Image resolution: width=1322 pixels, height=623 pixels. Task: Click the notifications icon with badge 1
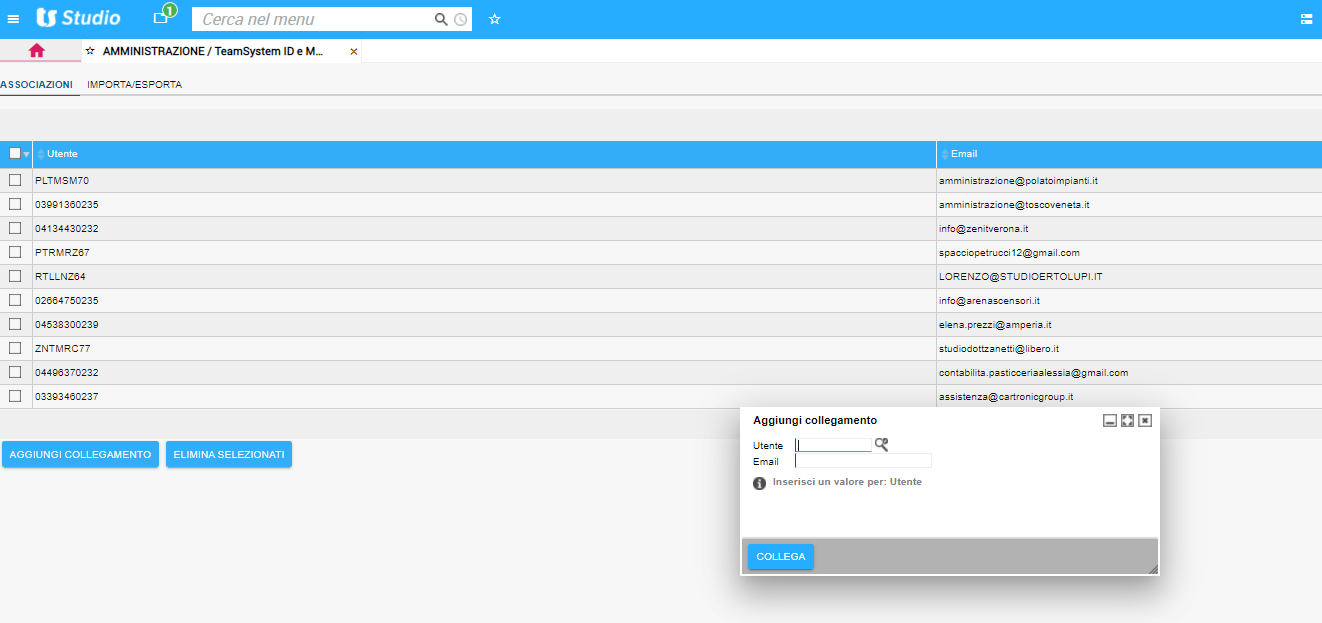pos(161,18)
